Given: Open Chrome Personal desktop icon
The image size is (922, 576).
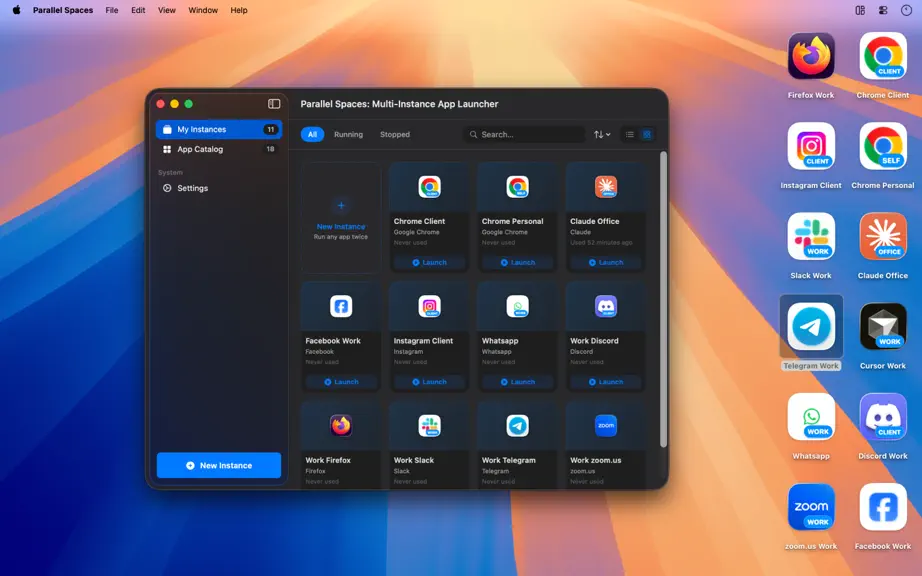Looking at the screenshot, I should click(883, 146).
